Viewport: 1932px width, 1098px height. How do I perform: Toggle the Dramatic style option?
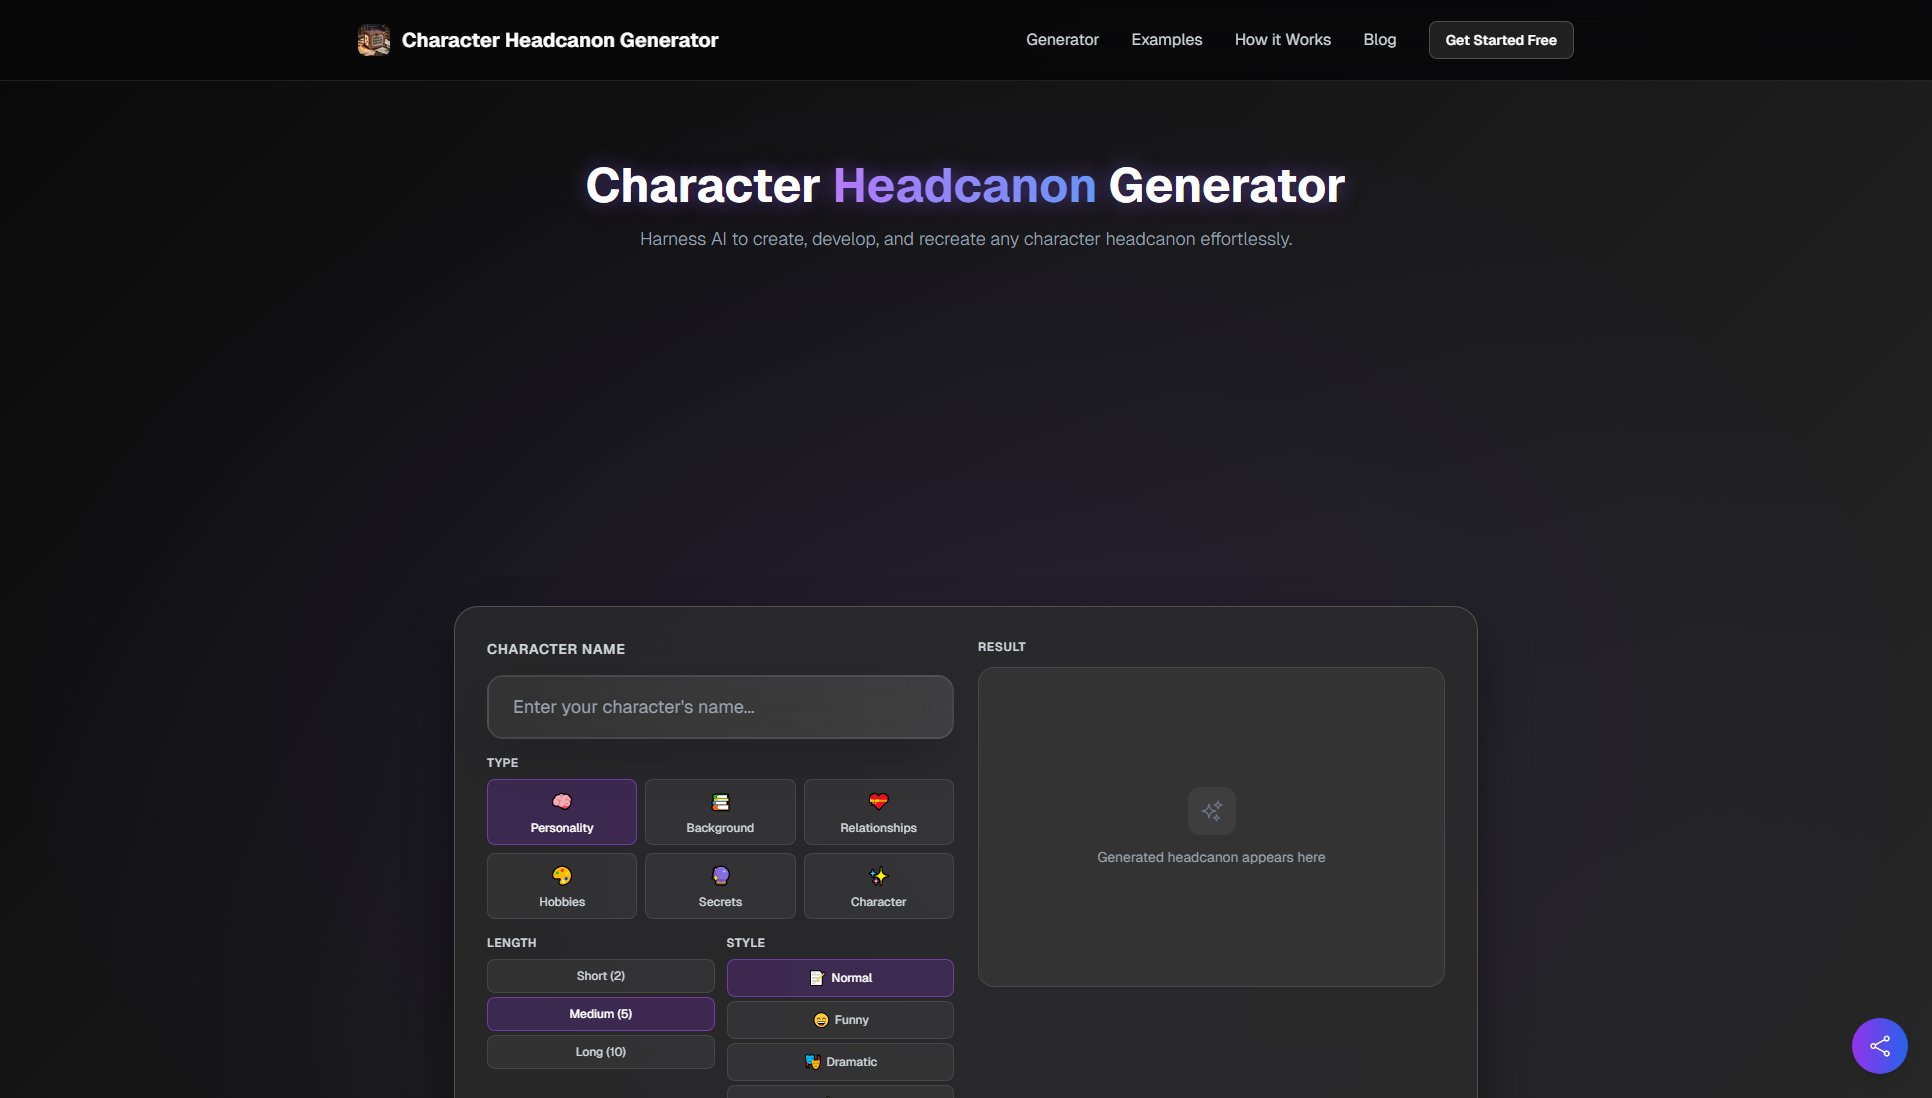840,1061
